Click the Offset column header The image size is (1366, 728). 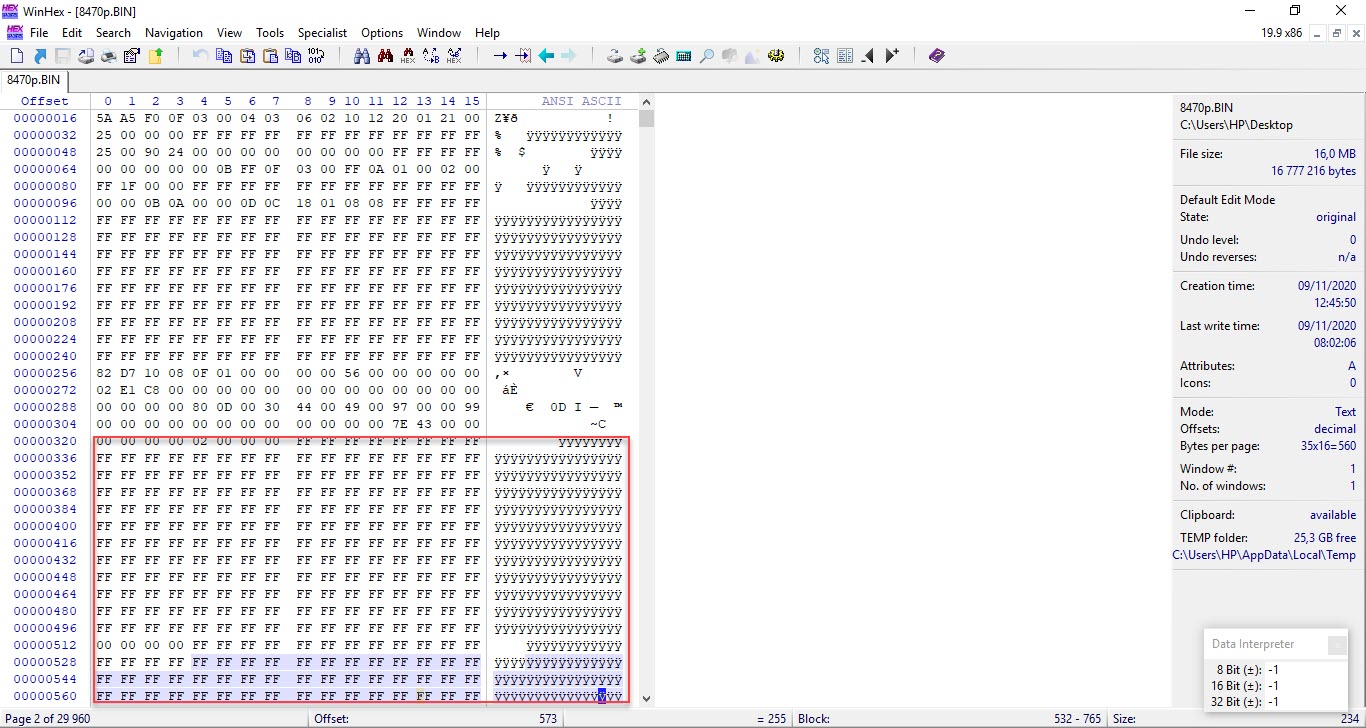coord(45,101)
